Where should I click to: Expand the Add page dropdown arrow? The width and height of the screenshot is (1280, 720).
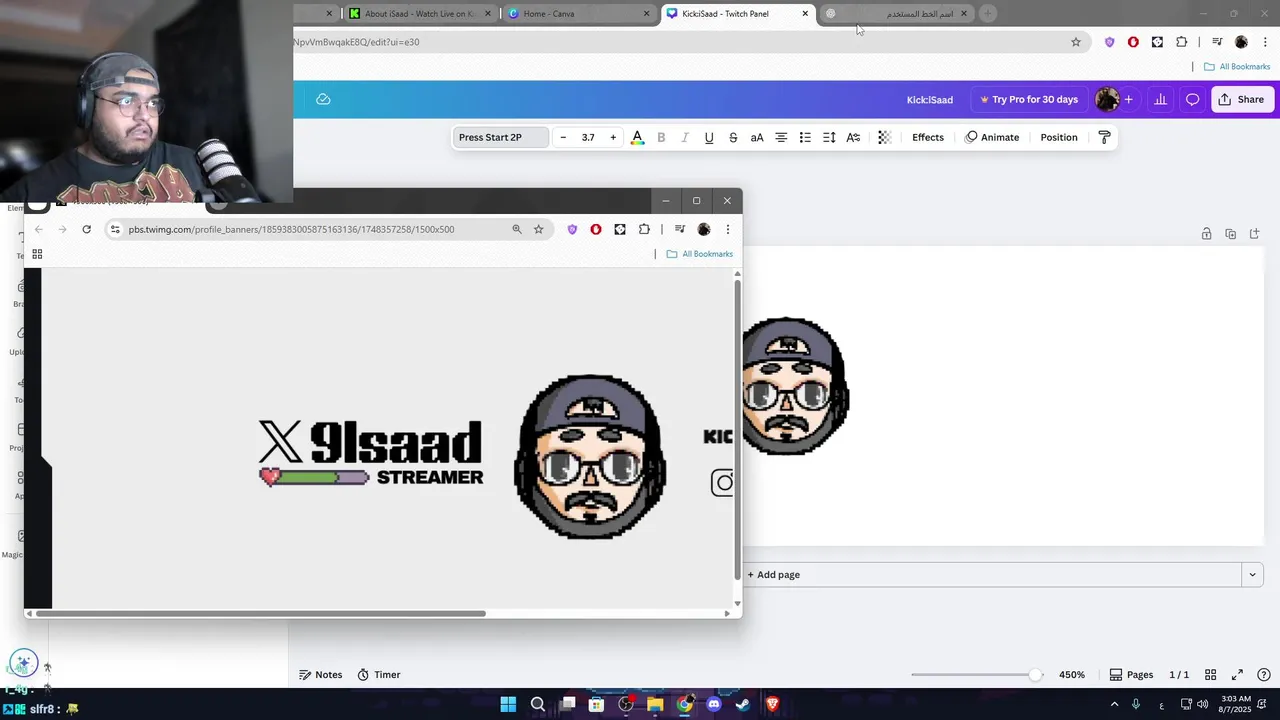pos(1252,575)
